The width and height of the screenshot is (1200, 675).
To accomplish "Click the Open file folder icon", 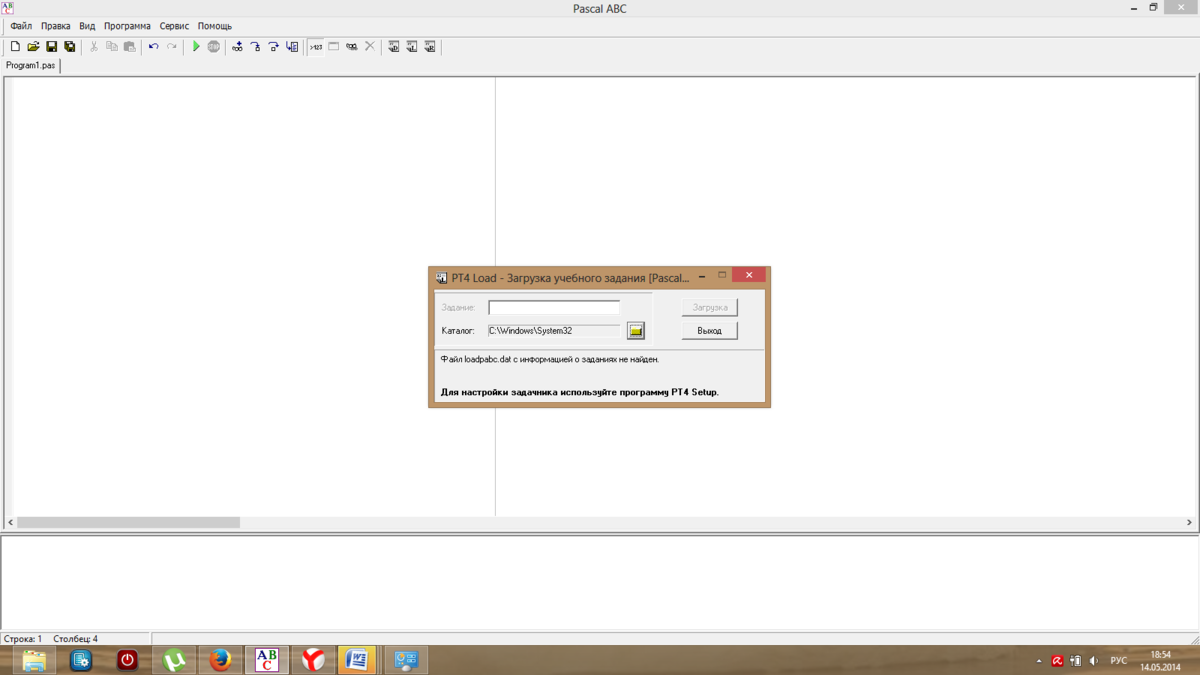I will pyautogui.click(x=33, y=47).
